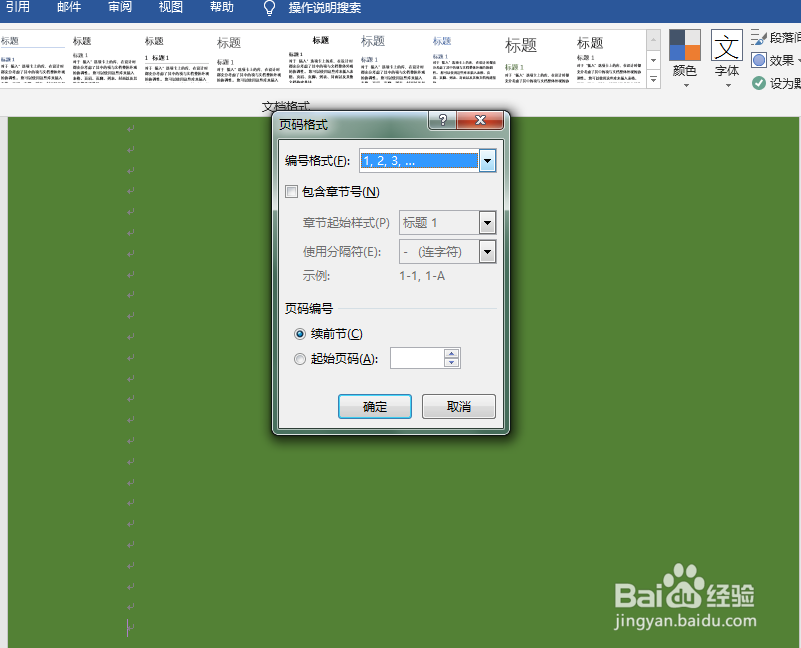Open the 使用分隔符 dropdown
This screenshot has width=801, height=648.
coord(487,251)
